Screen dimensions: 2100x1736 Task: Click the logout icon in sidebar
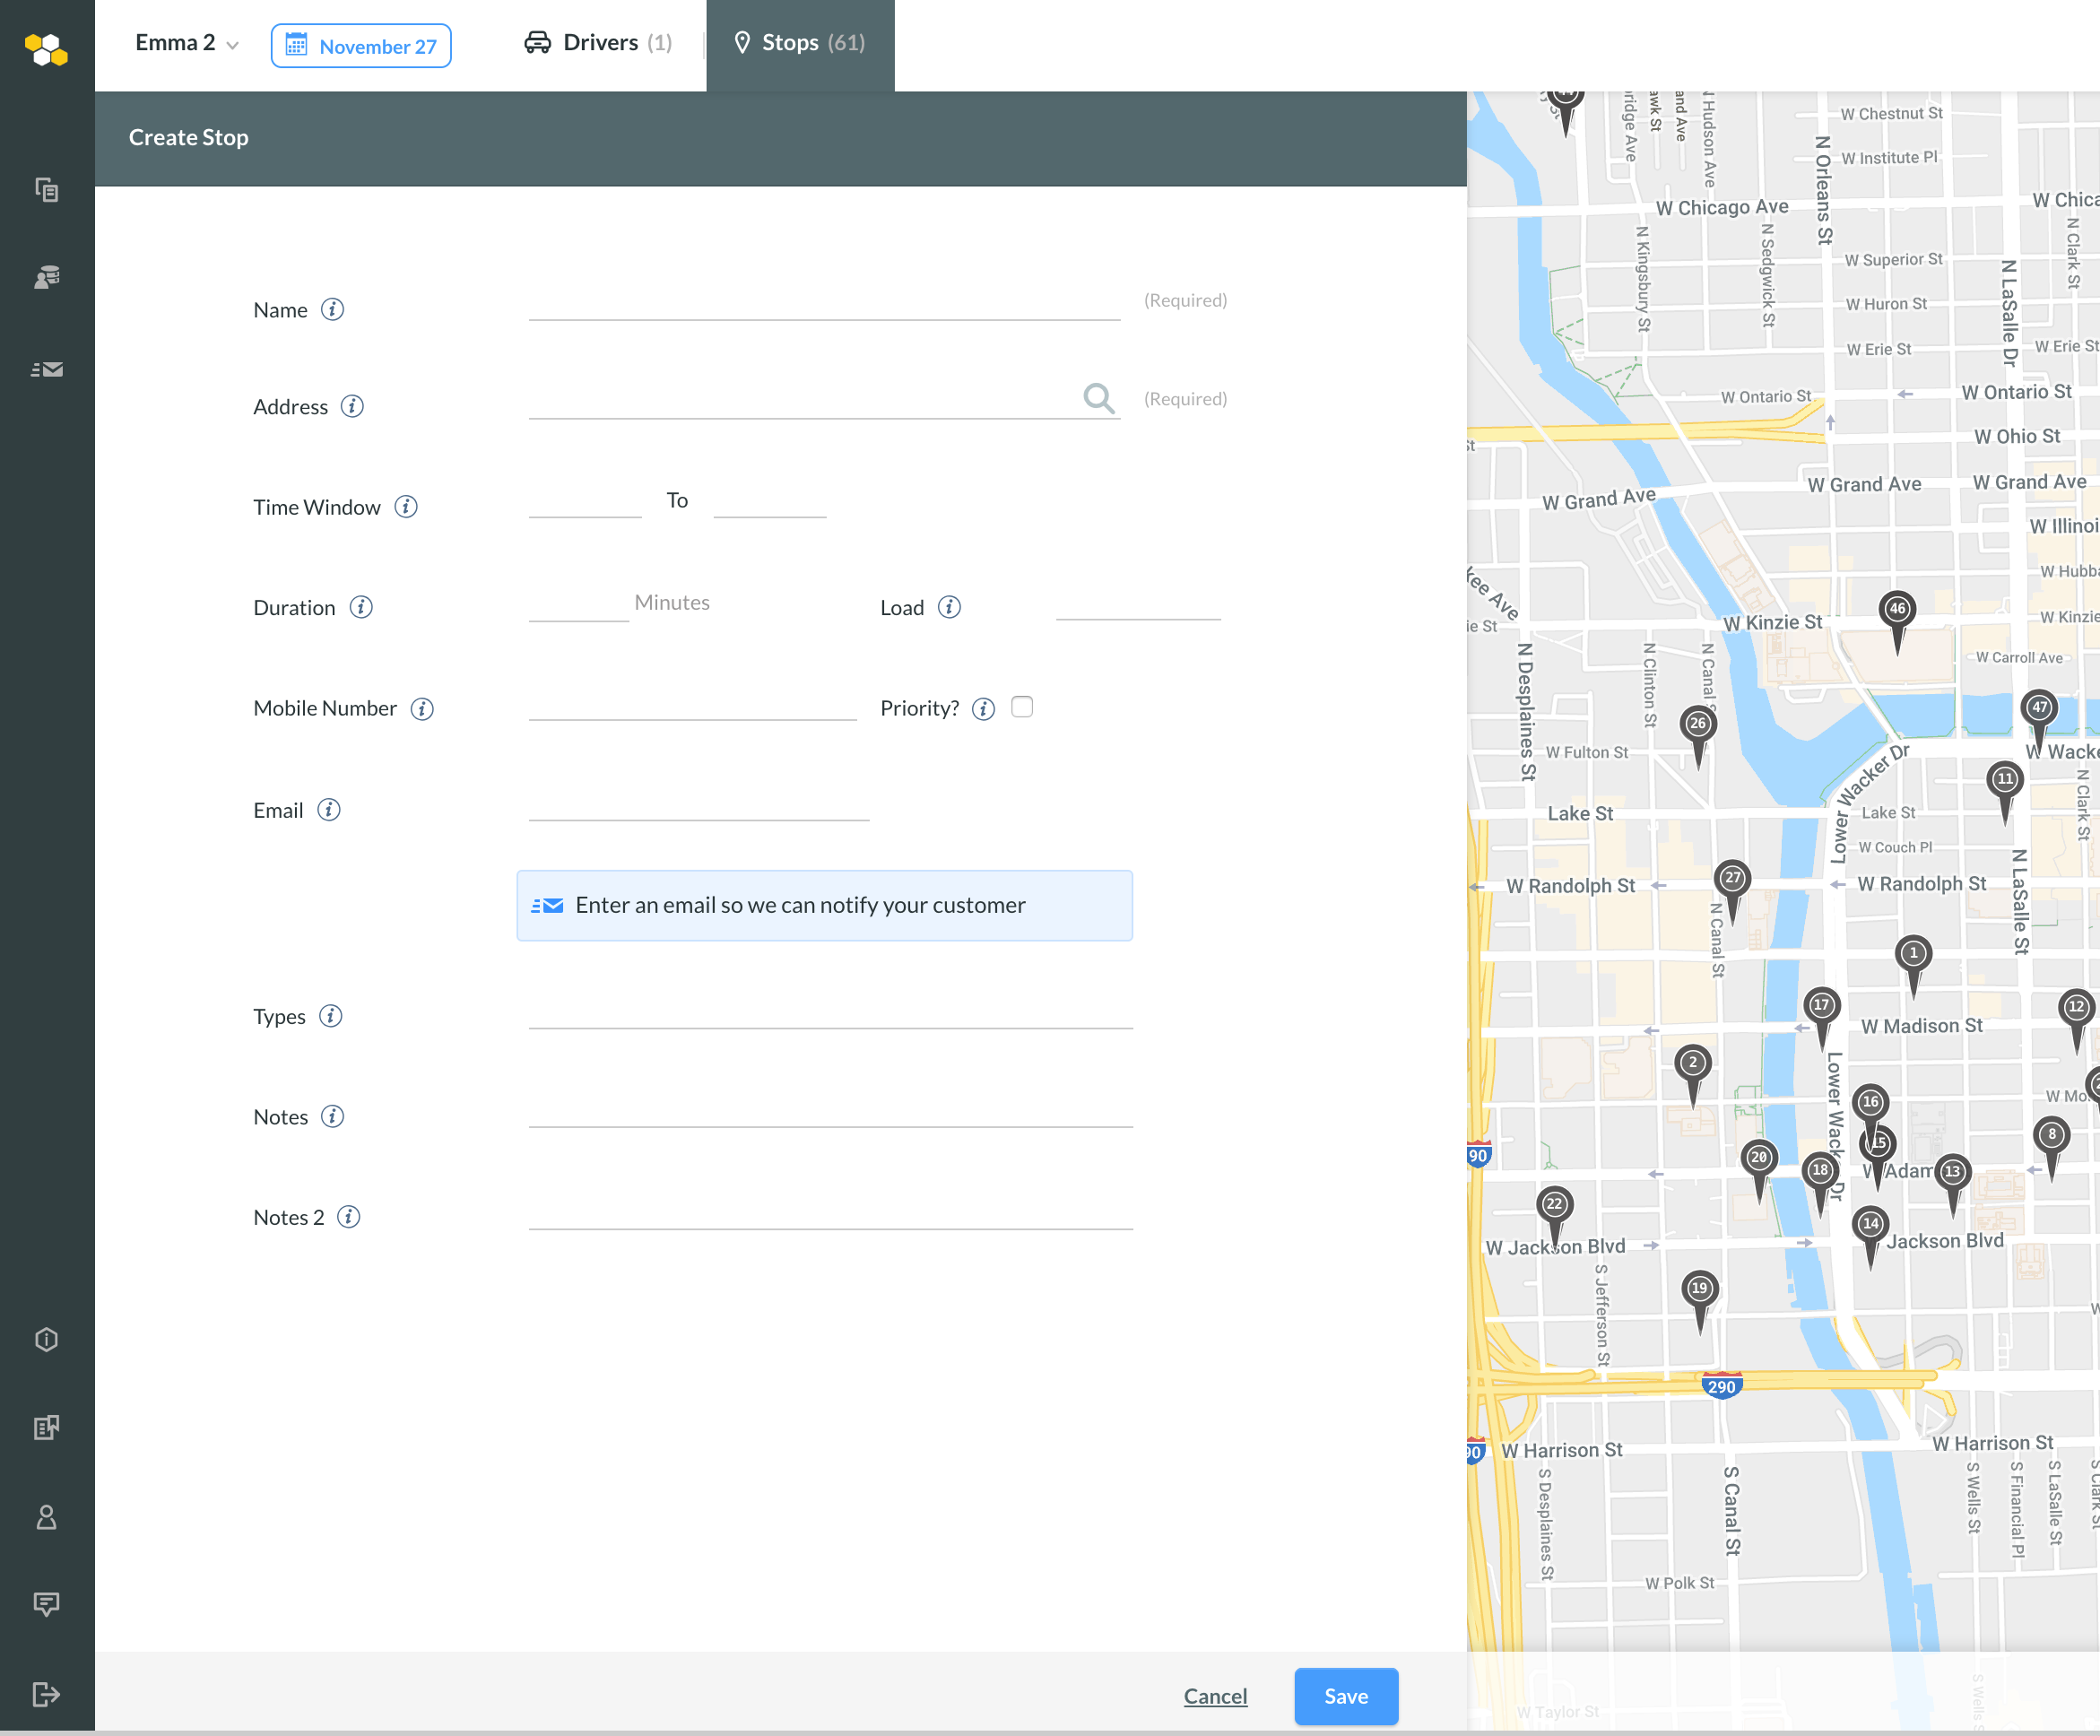coord(46,1694)
